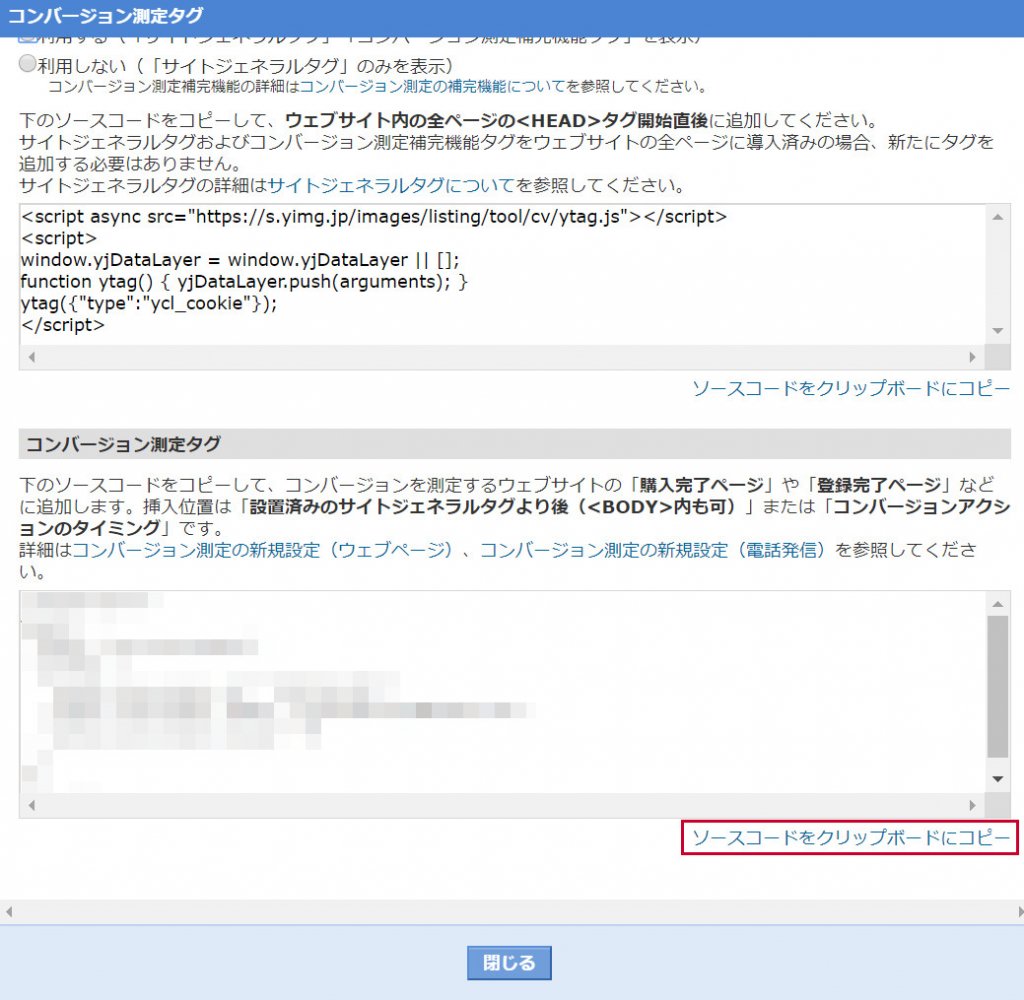This screenshot has width=1024, height=1000.
Task: Click the script async src line in the code
Action: (374, 217)
